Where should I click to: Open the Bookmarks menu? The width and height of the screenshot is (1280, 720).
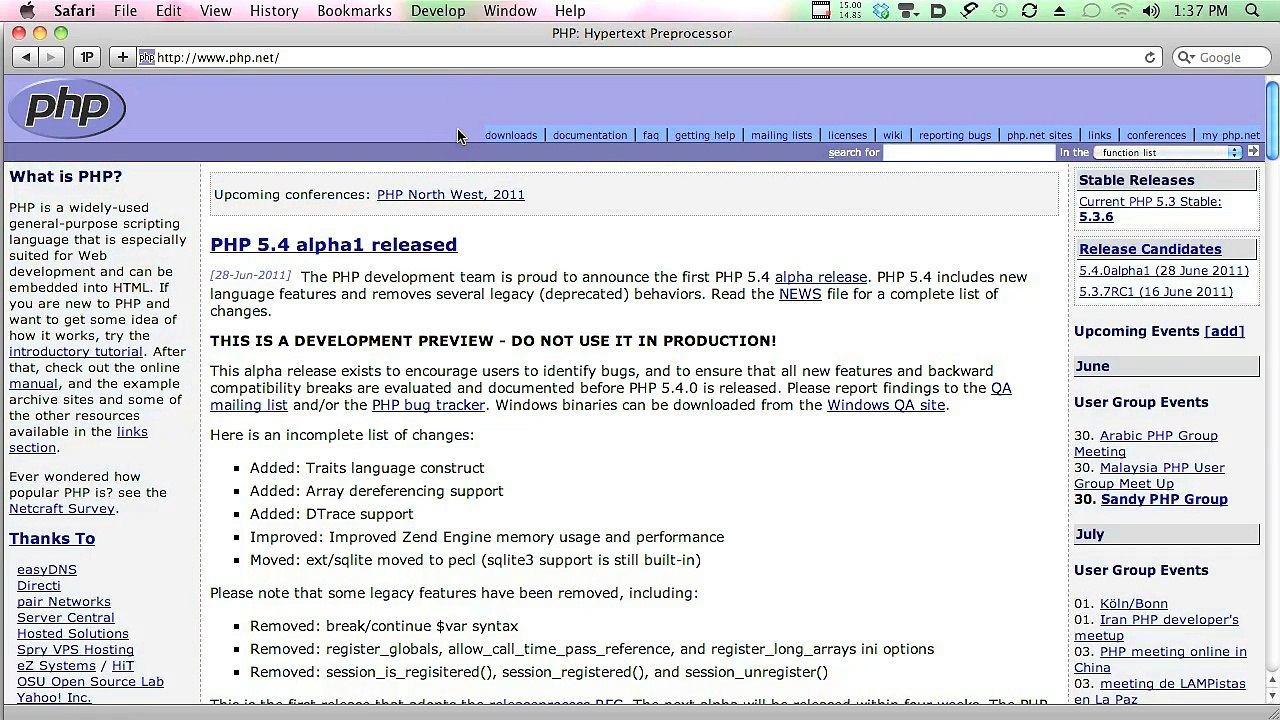pyautogui.click(x=354, y=11)
